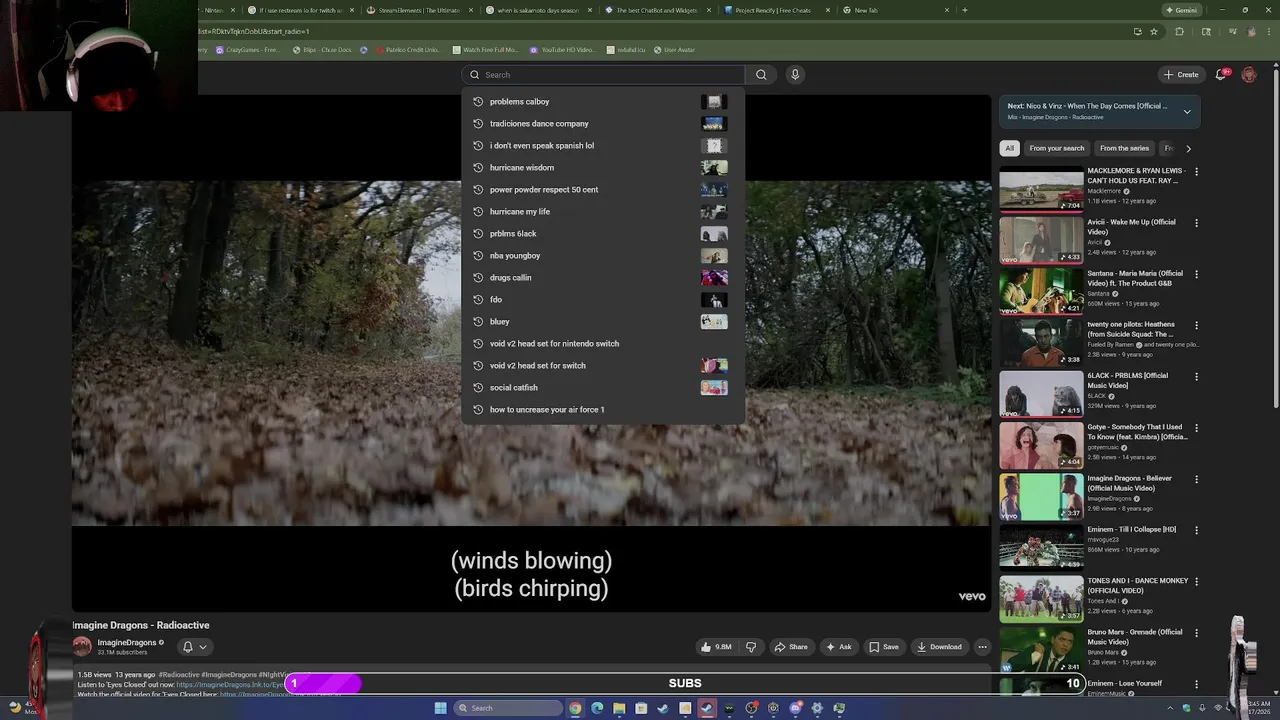The image size is (1280, 720).
Task: Activate voice search microphone icon
Action: coord(795,74)
